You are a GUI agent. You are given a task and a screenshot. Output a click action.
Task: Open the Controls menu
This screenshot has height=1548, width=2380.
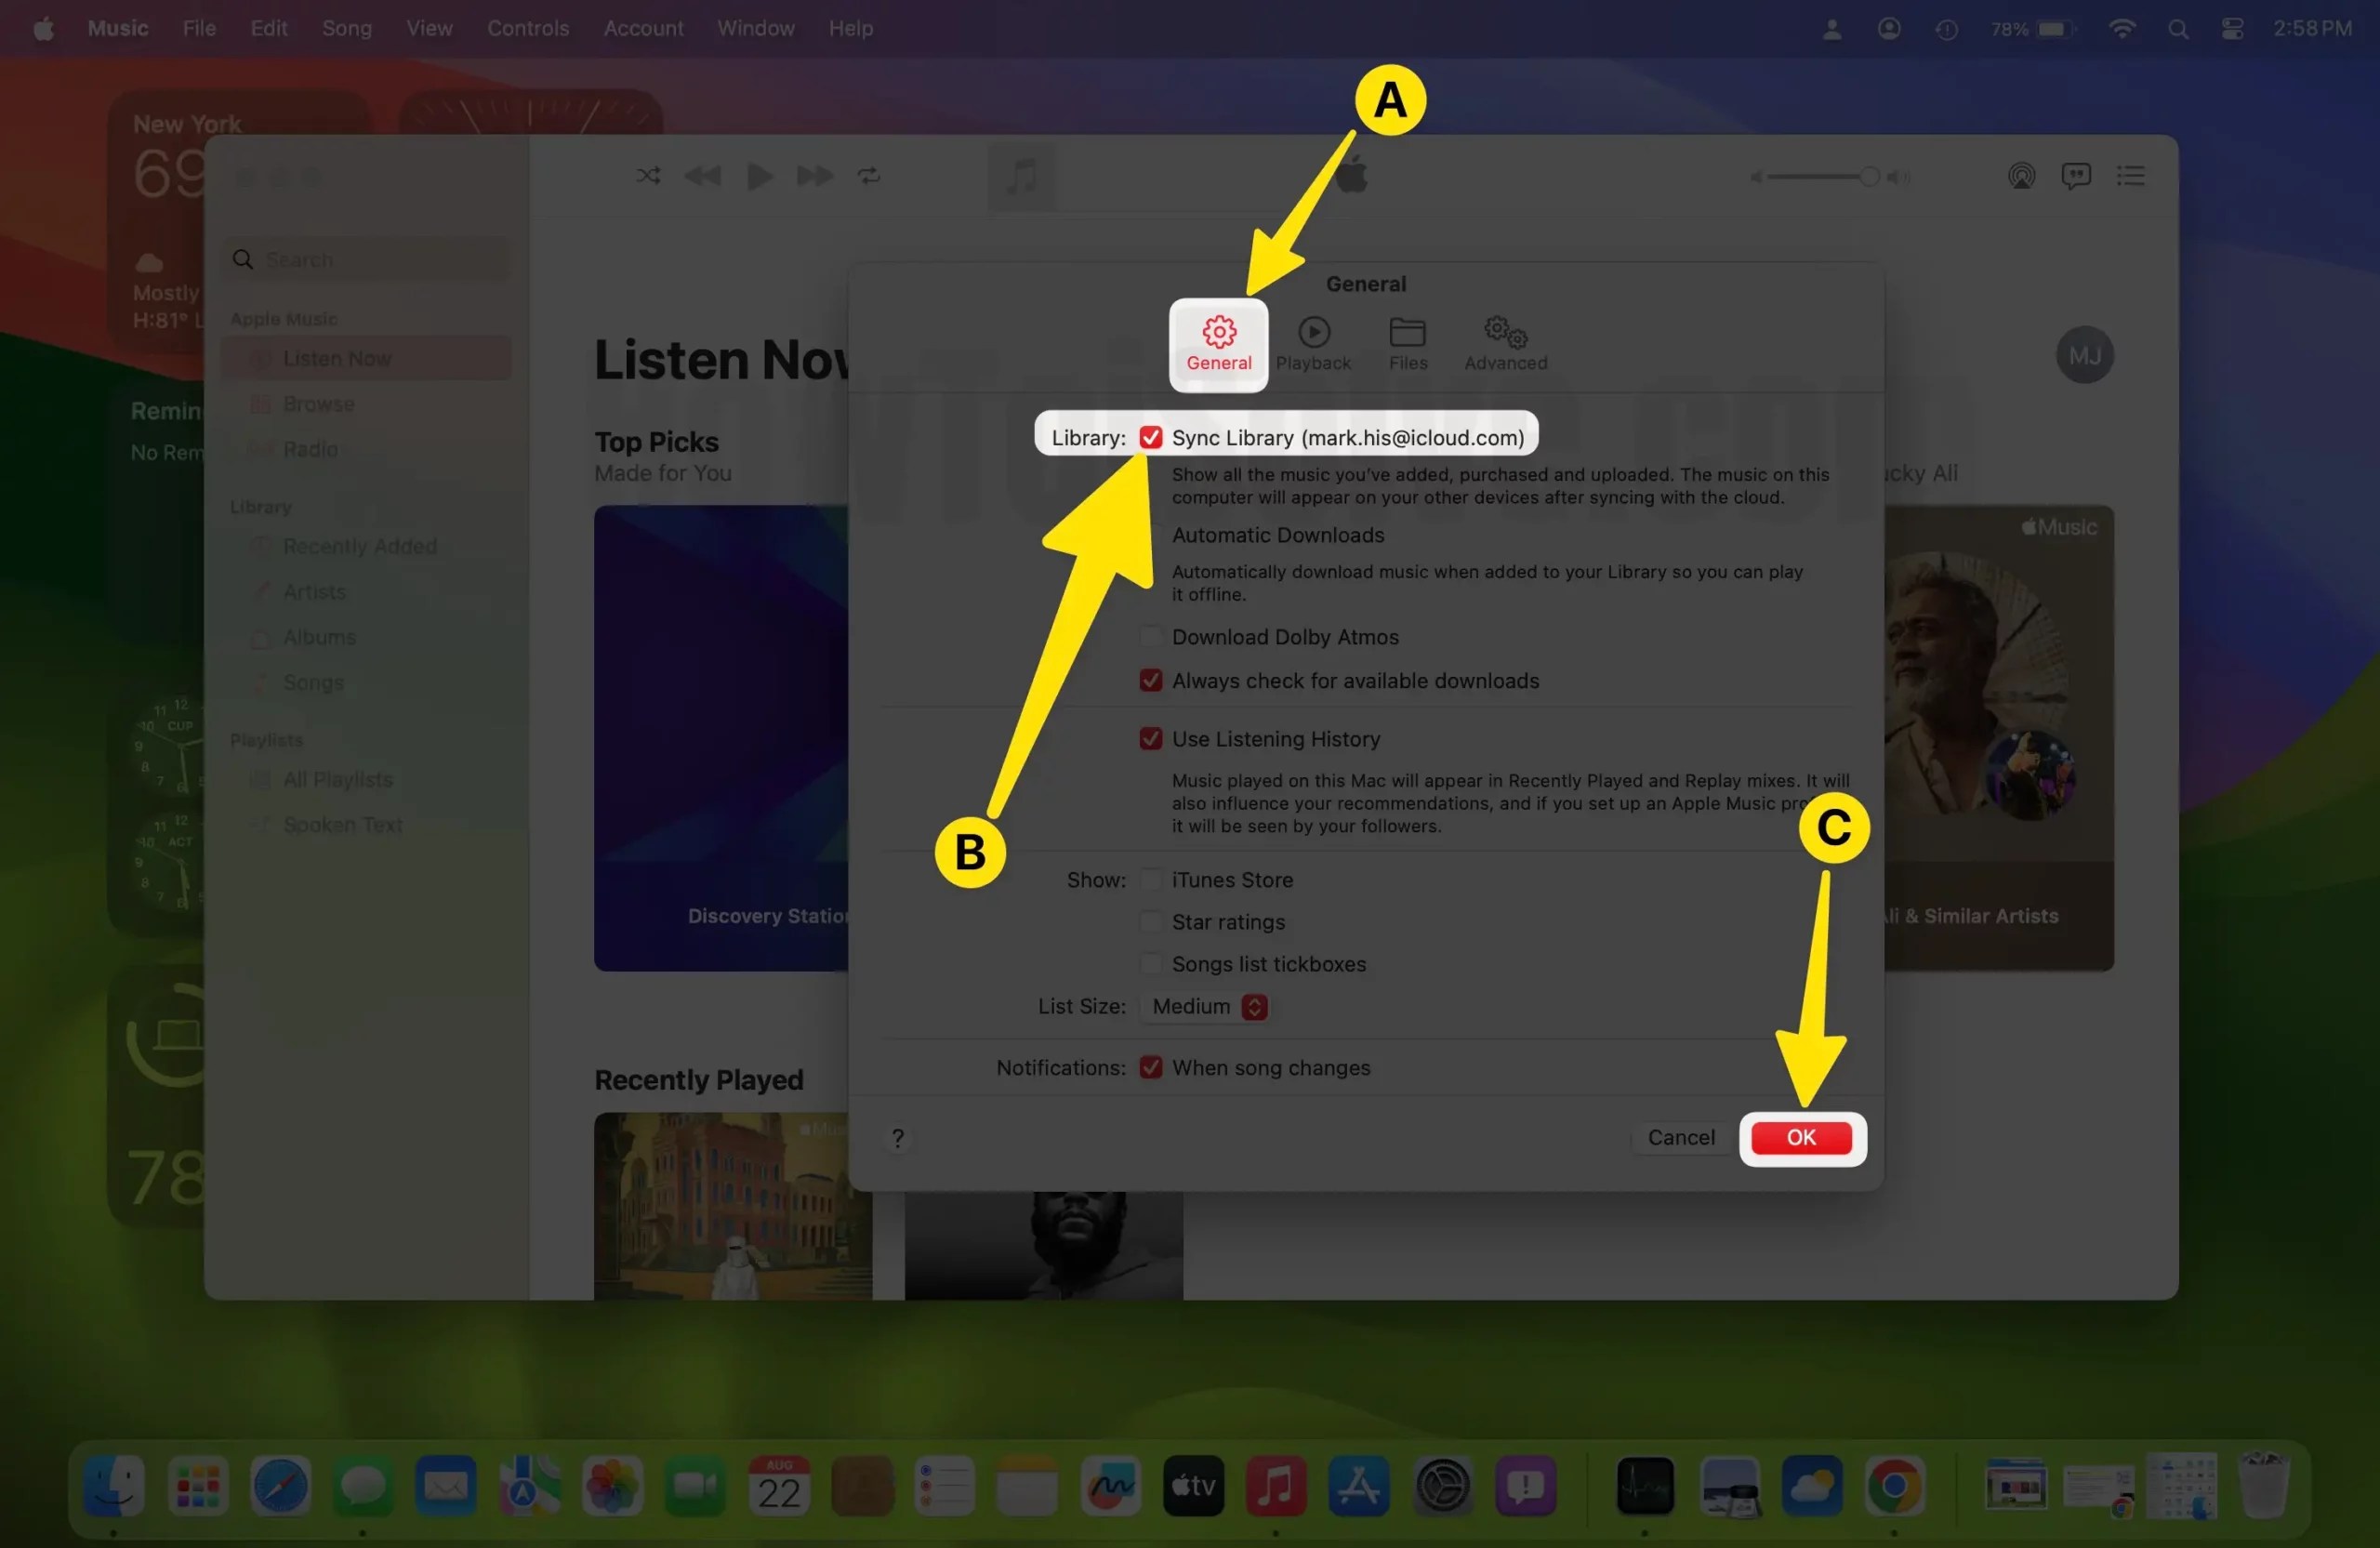tap(527, 28)
